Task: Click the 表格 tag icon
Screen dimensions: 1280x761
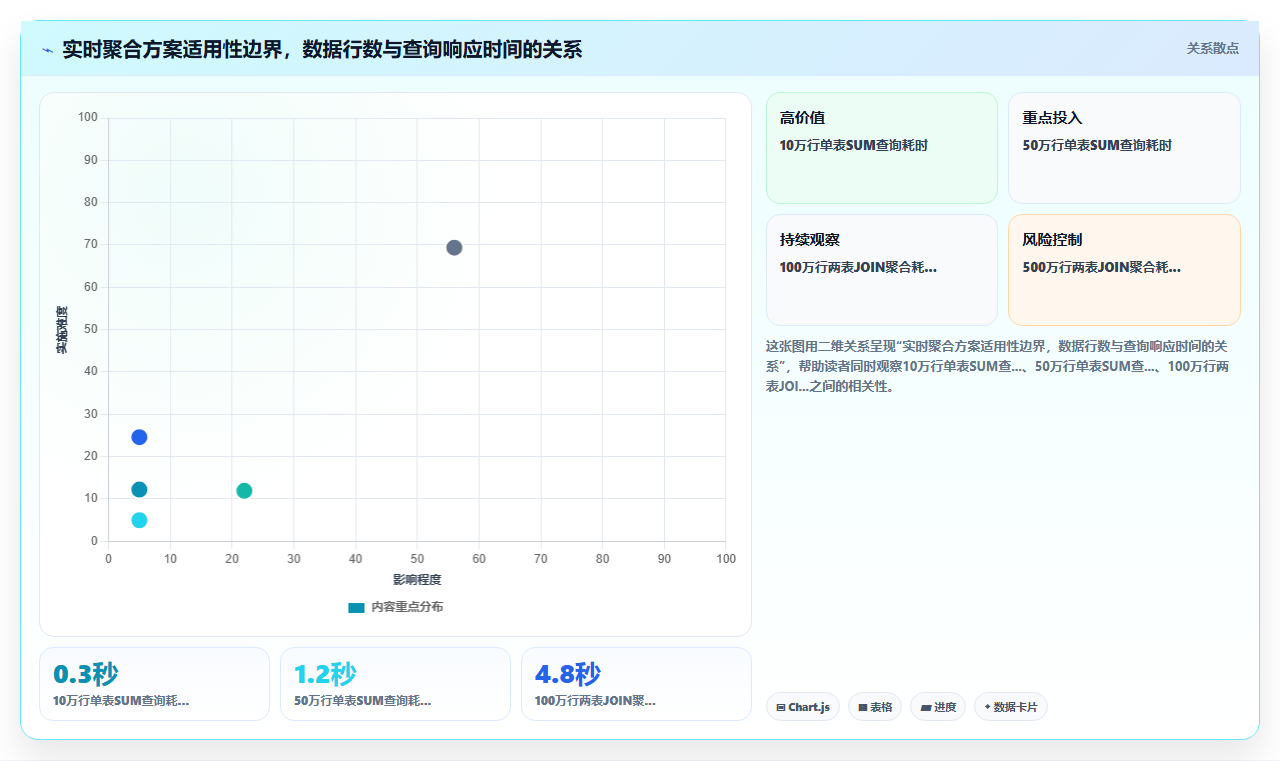Action: 863,707
